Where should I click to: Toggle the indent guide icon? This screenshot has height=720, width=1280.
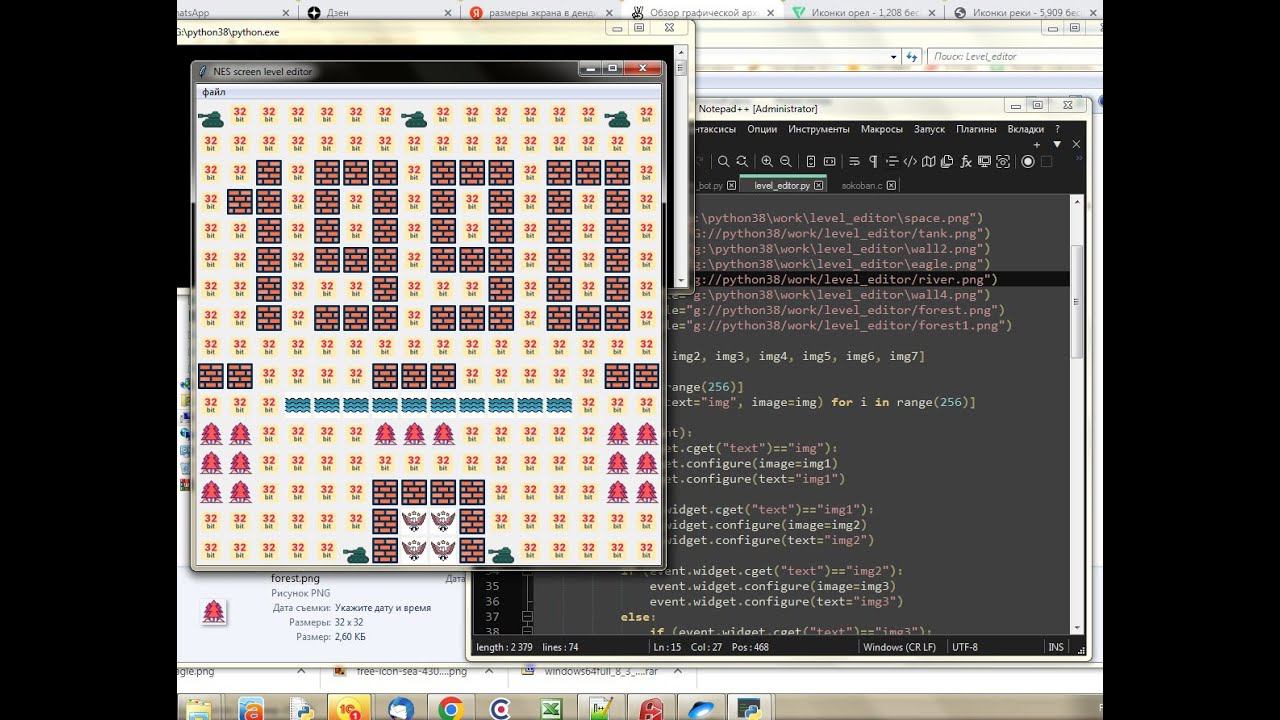pos(891,161)
